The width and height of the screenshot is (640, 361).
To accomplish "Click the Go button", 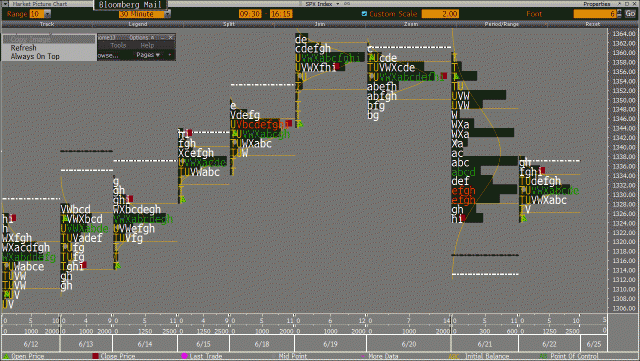I will tap(630, 14).
